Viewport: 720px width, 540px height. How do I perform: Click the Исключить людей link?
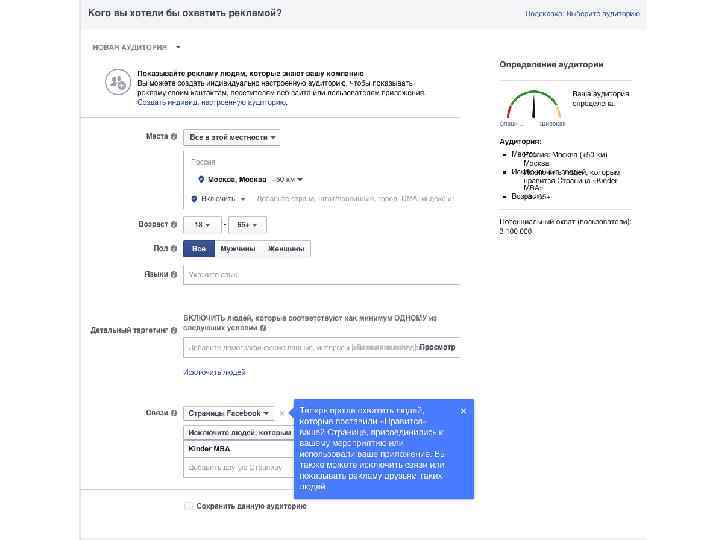point(214,372)
